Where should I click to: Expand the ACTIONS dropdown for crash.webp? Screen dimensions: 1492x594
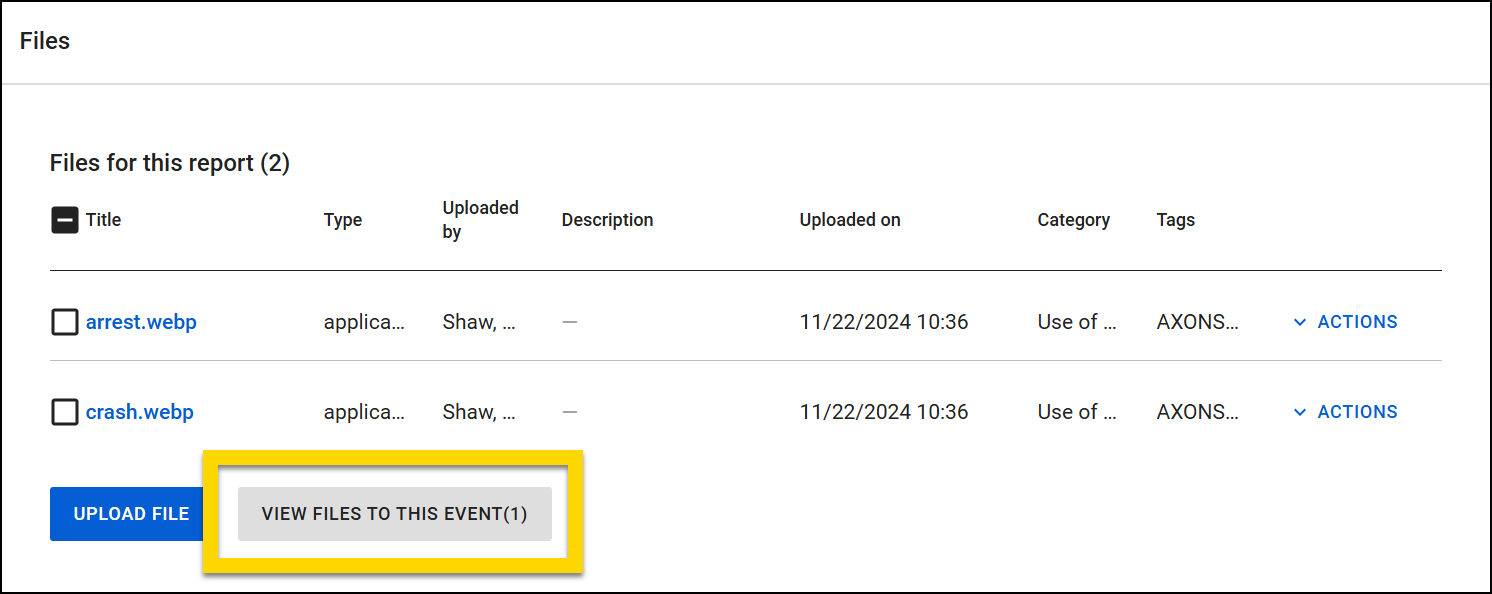(x=1357, y=411)
